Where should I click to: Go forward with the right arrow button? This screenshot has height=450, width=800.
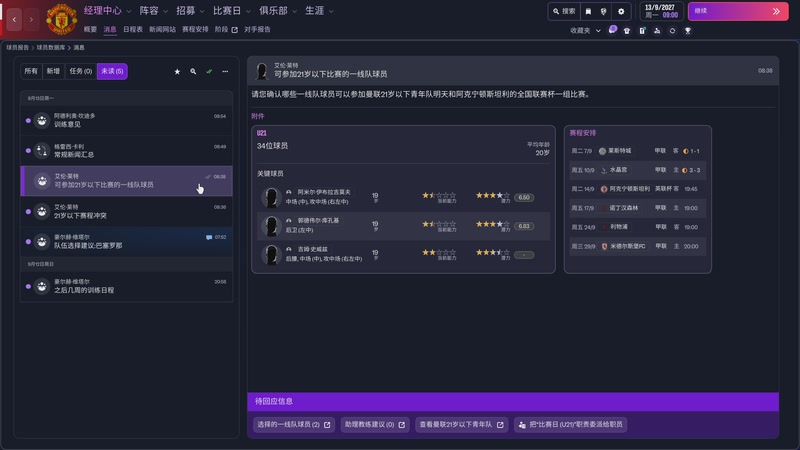(31, 19)
